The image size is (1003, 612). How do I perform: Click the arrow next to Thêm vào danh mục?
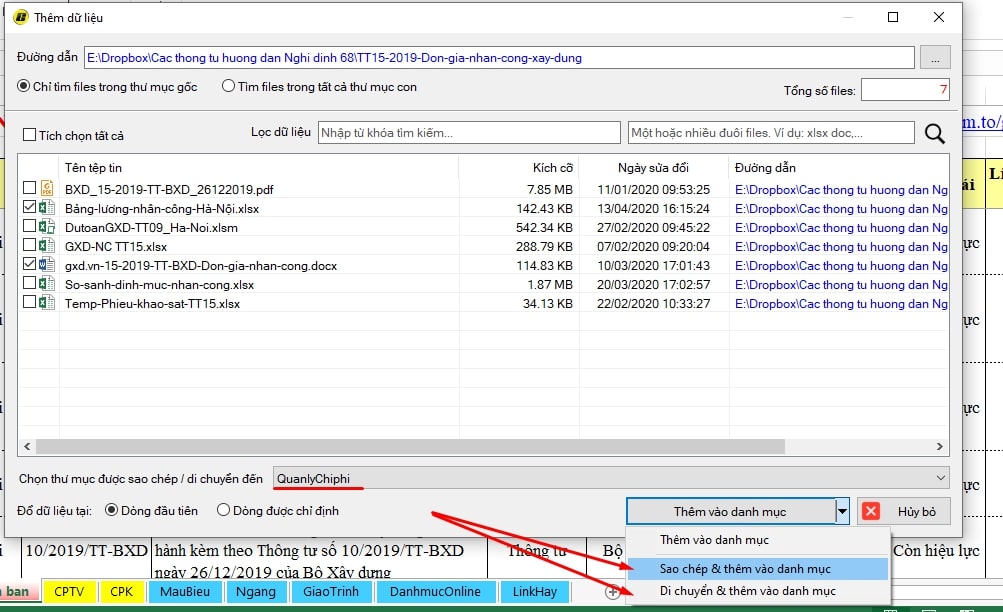click(842, 511)
